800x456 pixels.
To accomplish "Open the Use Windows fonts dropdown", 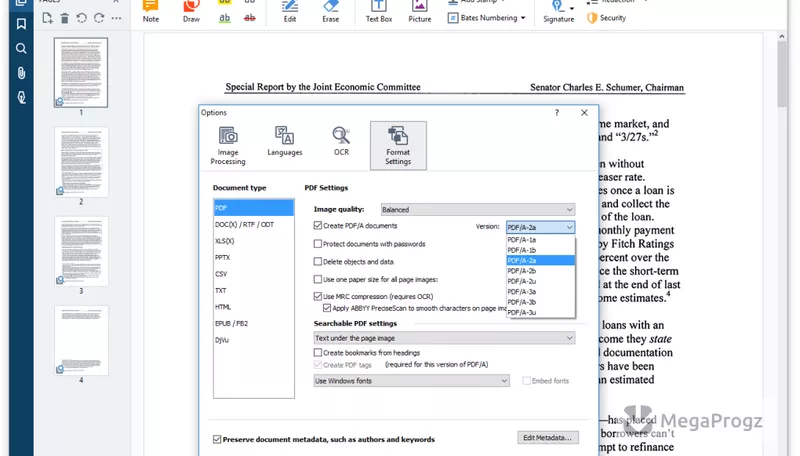I will tap(411, 381).
